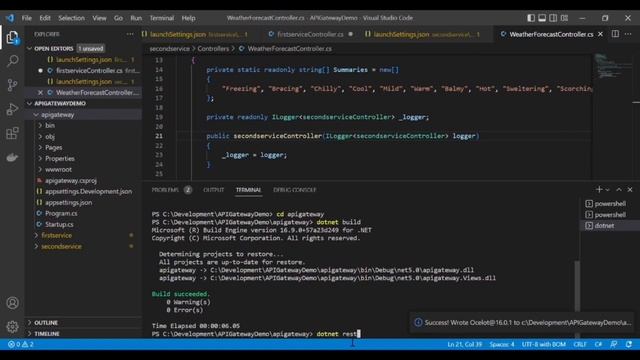Open the feedback icon in status bar

click(x=613, y=344)
